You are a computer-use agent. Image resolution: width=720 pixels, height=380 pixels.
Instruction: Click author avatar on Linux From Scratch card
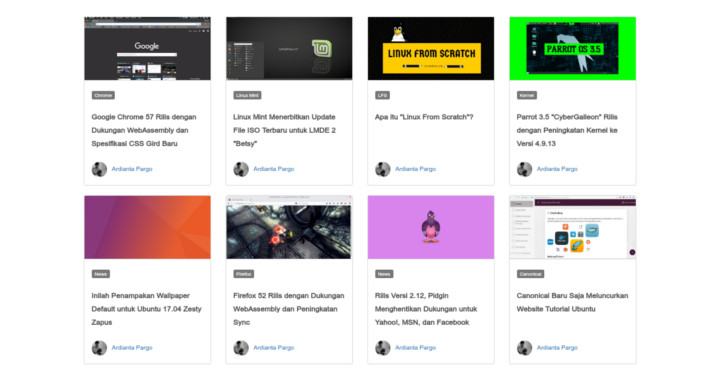click(382, 169)
